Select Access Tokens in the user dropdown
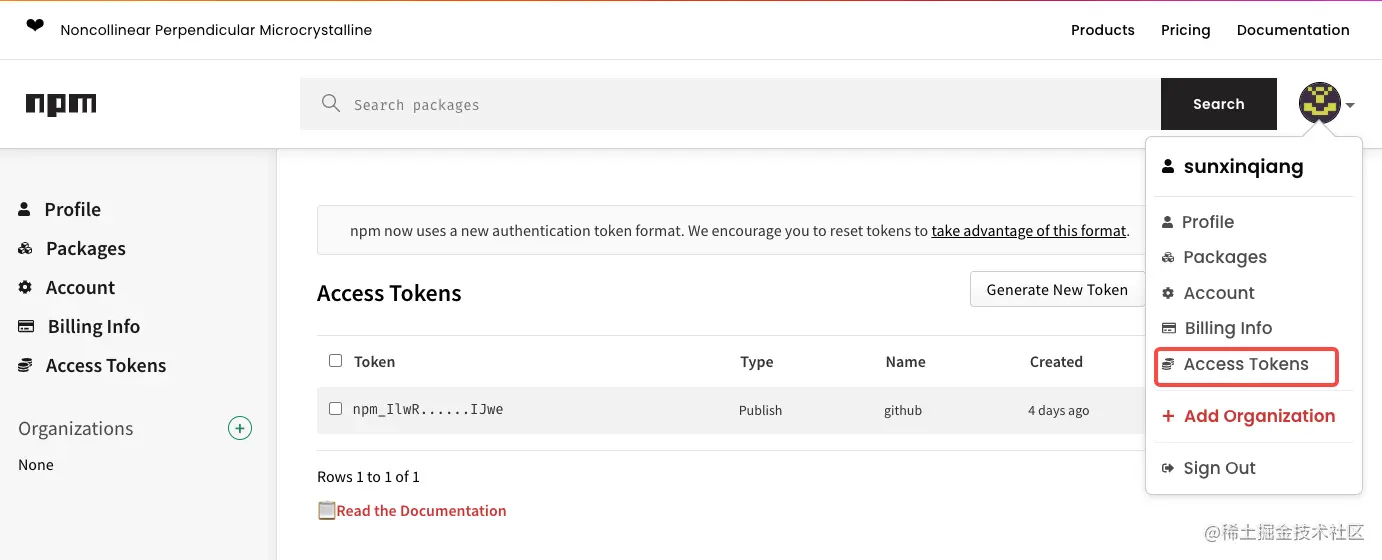 [1245, 364]
